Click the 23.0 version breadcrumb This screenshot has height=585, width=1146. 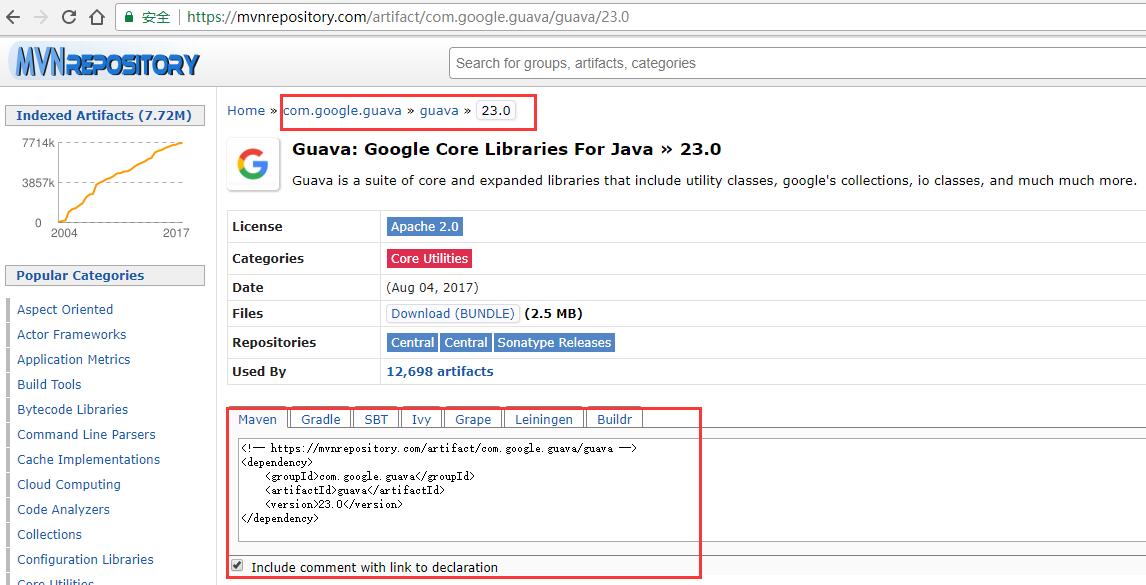coord(496,110)
